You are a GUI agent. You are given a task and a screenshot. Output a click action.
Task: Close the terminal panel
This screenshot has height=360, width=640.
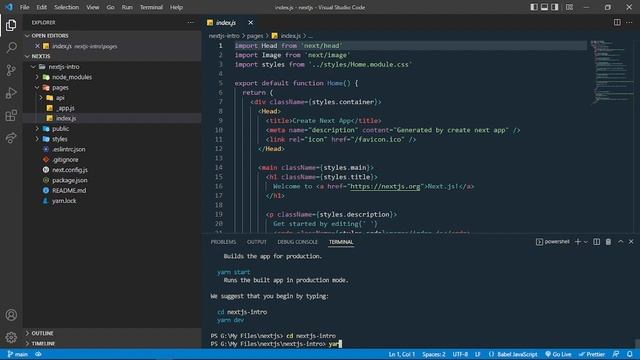[631, 242]
